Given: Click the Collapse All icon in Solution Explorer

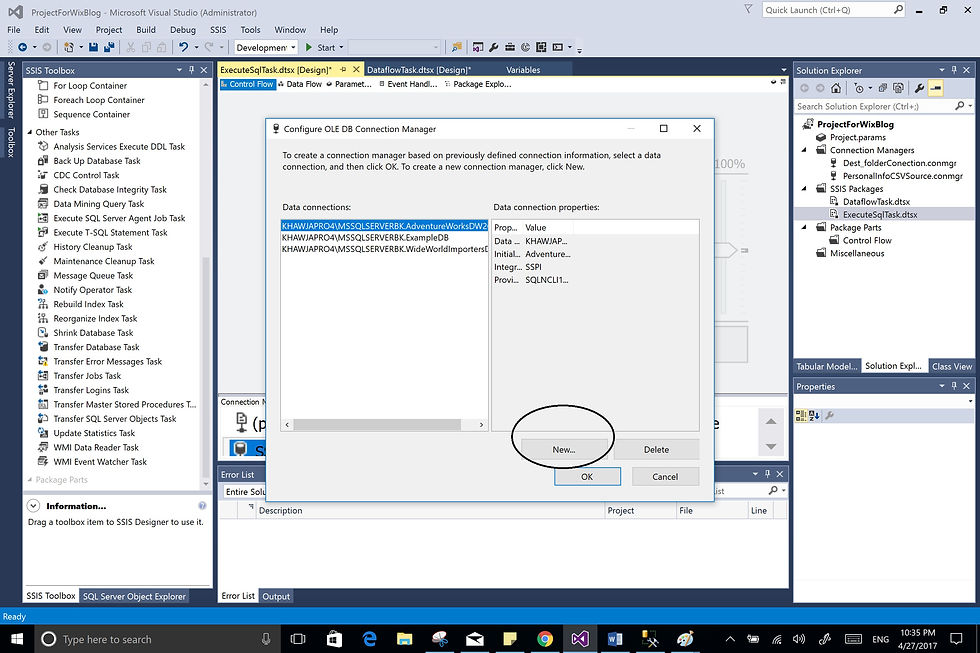Looking at the screenshot, I should 882,88.
